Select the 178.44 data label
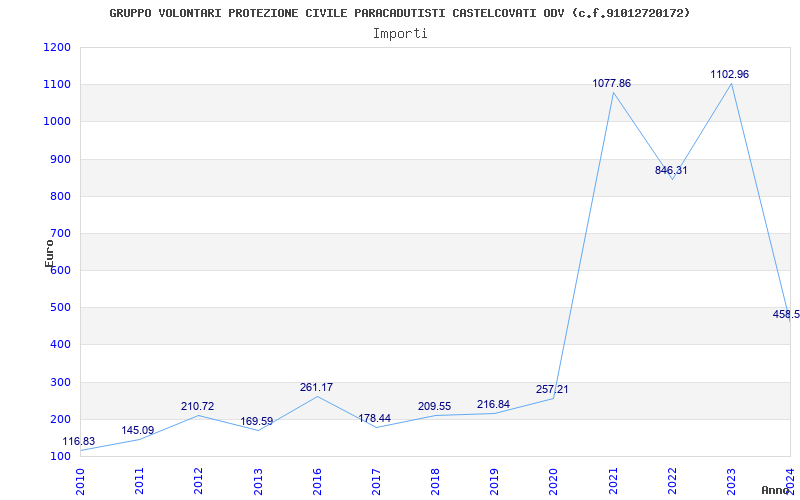The width and height of the screenshot is (800, 500). click(x=374, y=418)
